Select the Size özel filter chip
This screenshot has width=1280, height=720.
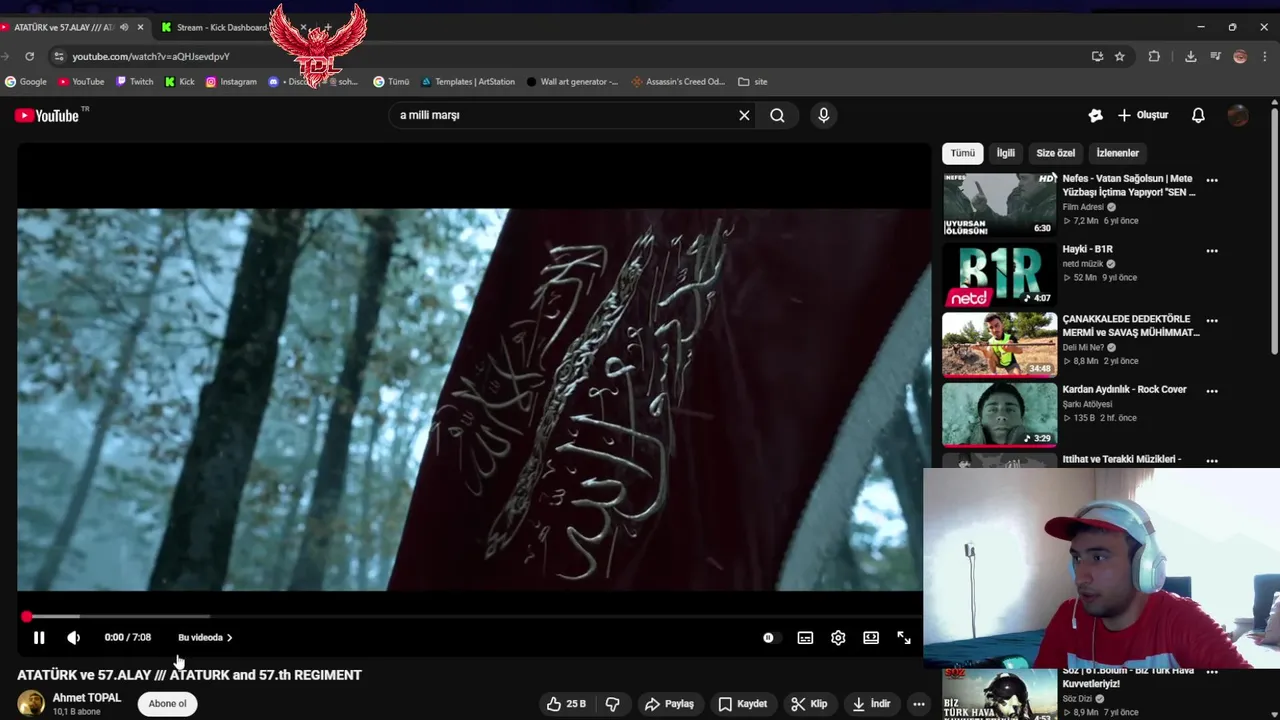pyautogui.click(x=1055, y=153)
